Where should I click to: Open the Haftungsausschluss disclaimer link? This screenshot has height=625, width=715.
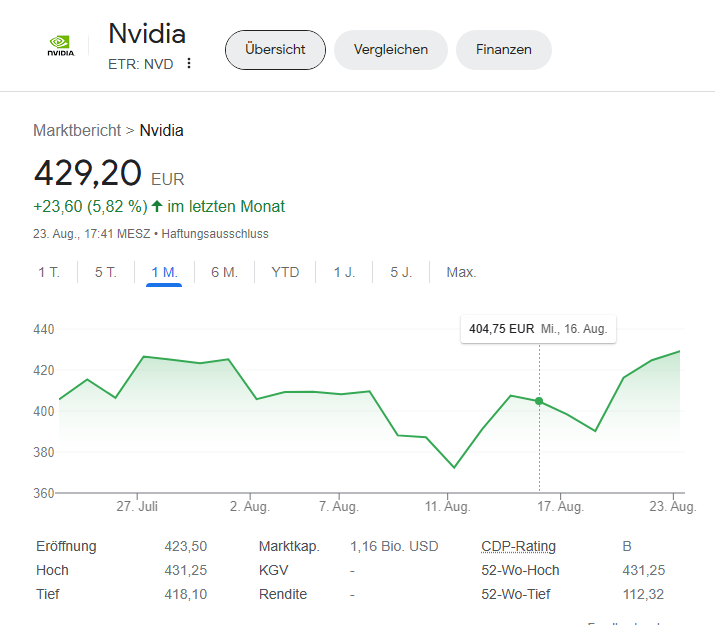tap(215, 234)
